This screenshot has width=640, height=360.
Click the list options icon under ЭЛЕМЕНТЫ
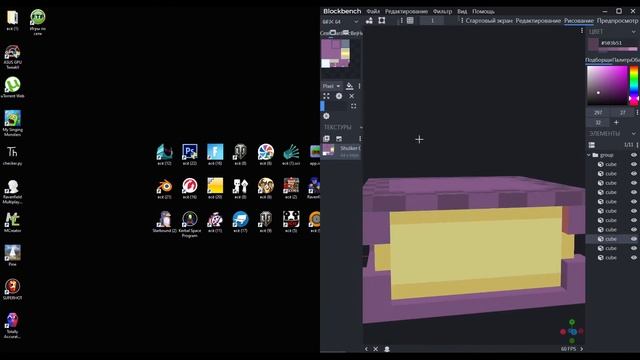coord(592,145)
